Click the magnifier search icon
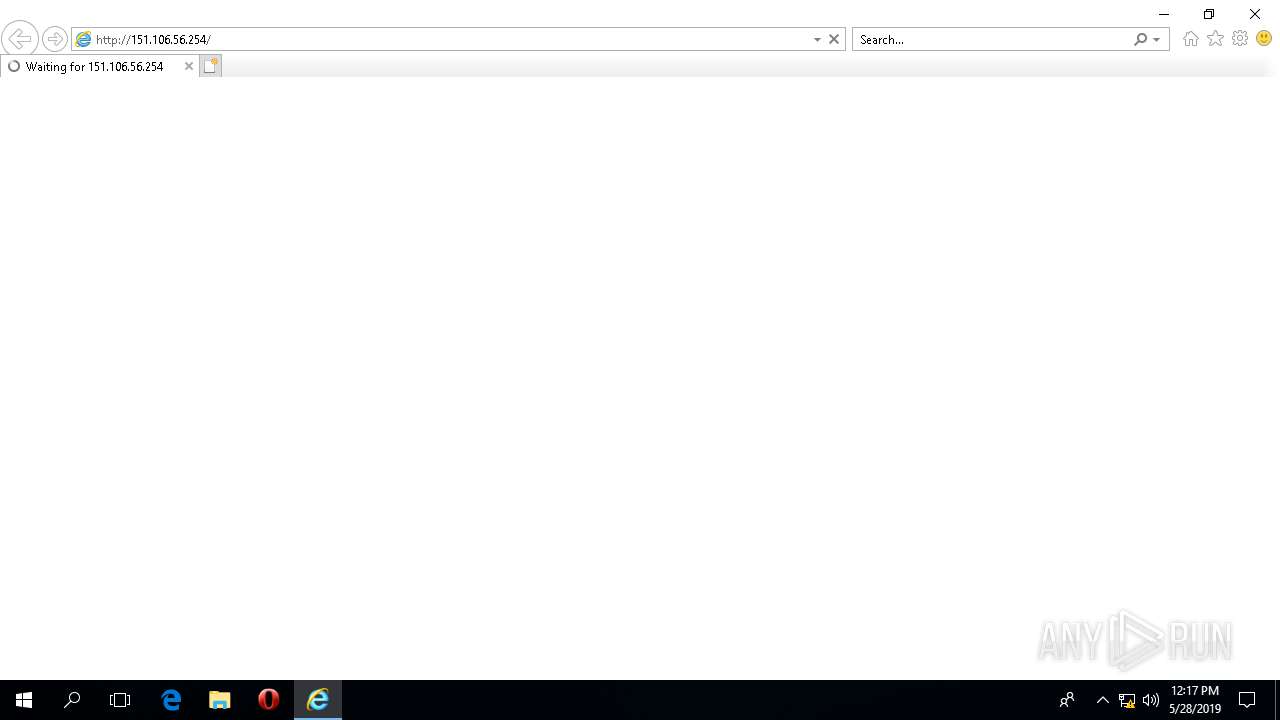 click(x=1140, y=39)
